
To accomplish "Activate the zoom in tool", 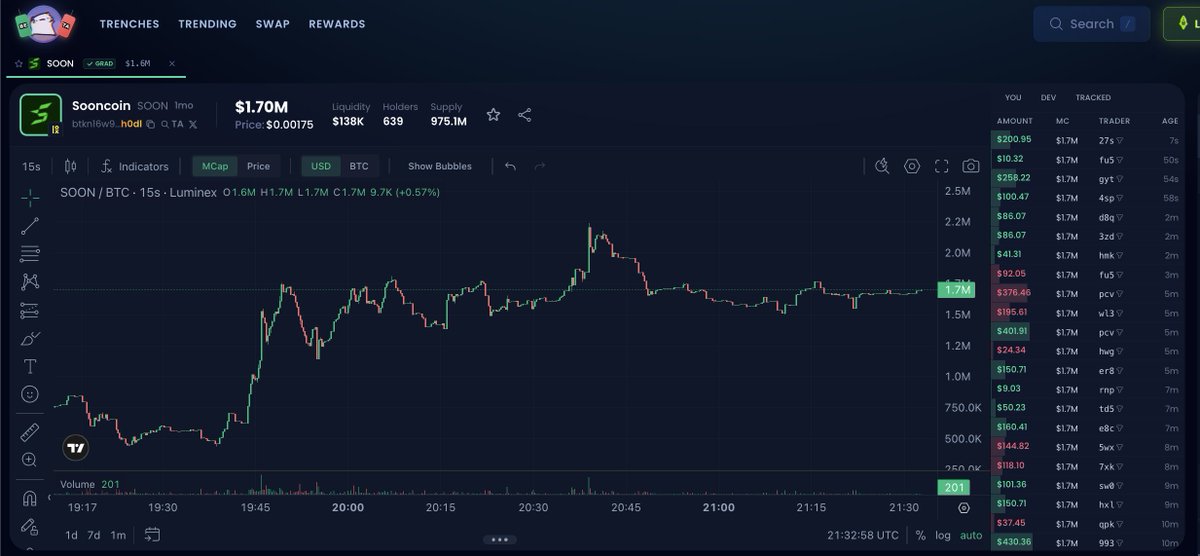I will (30, 460).
